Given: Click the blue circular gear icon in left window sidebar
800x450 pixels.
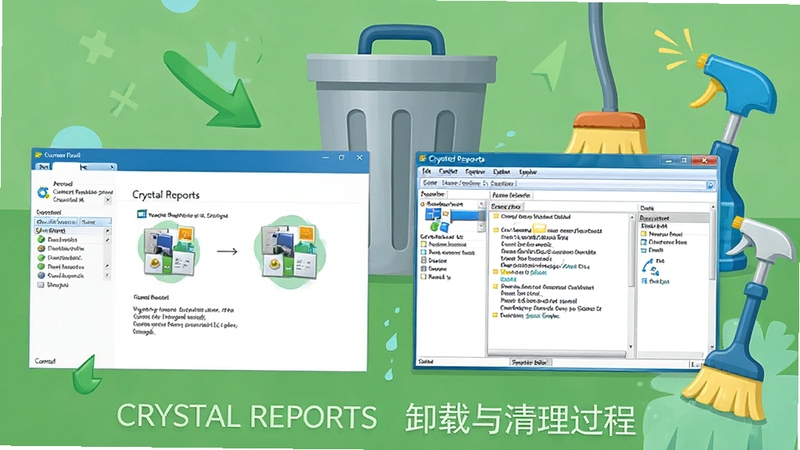Looking at the screenshot, I should 43,192.
